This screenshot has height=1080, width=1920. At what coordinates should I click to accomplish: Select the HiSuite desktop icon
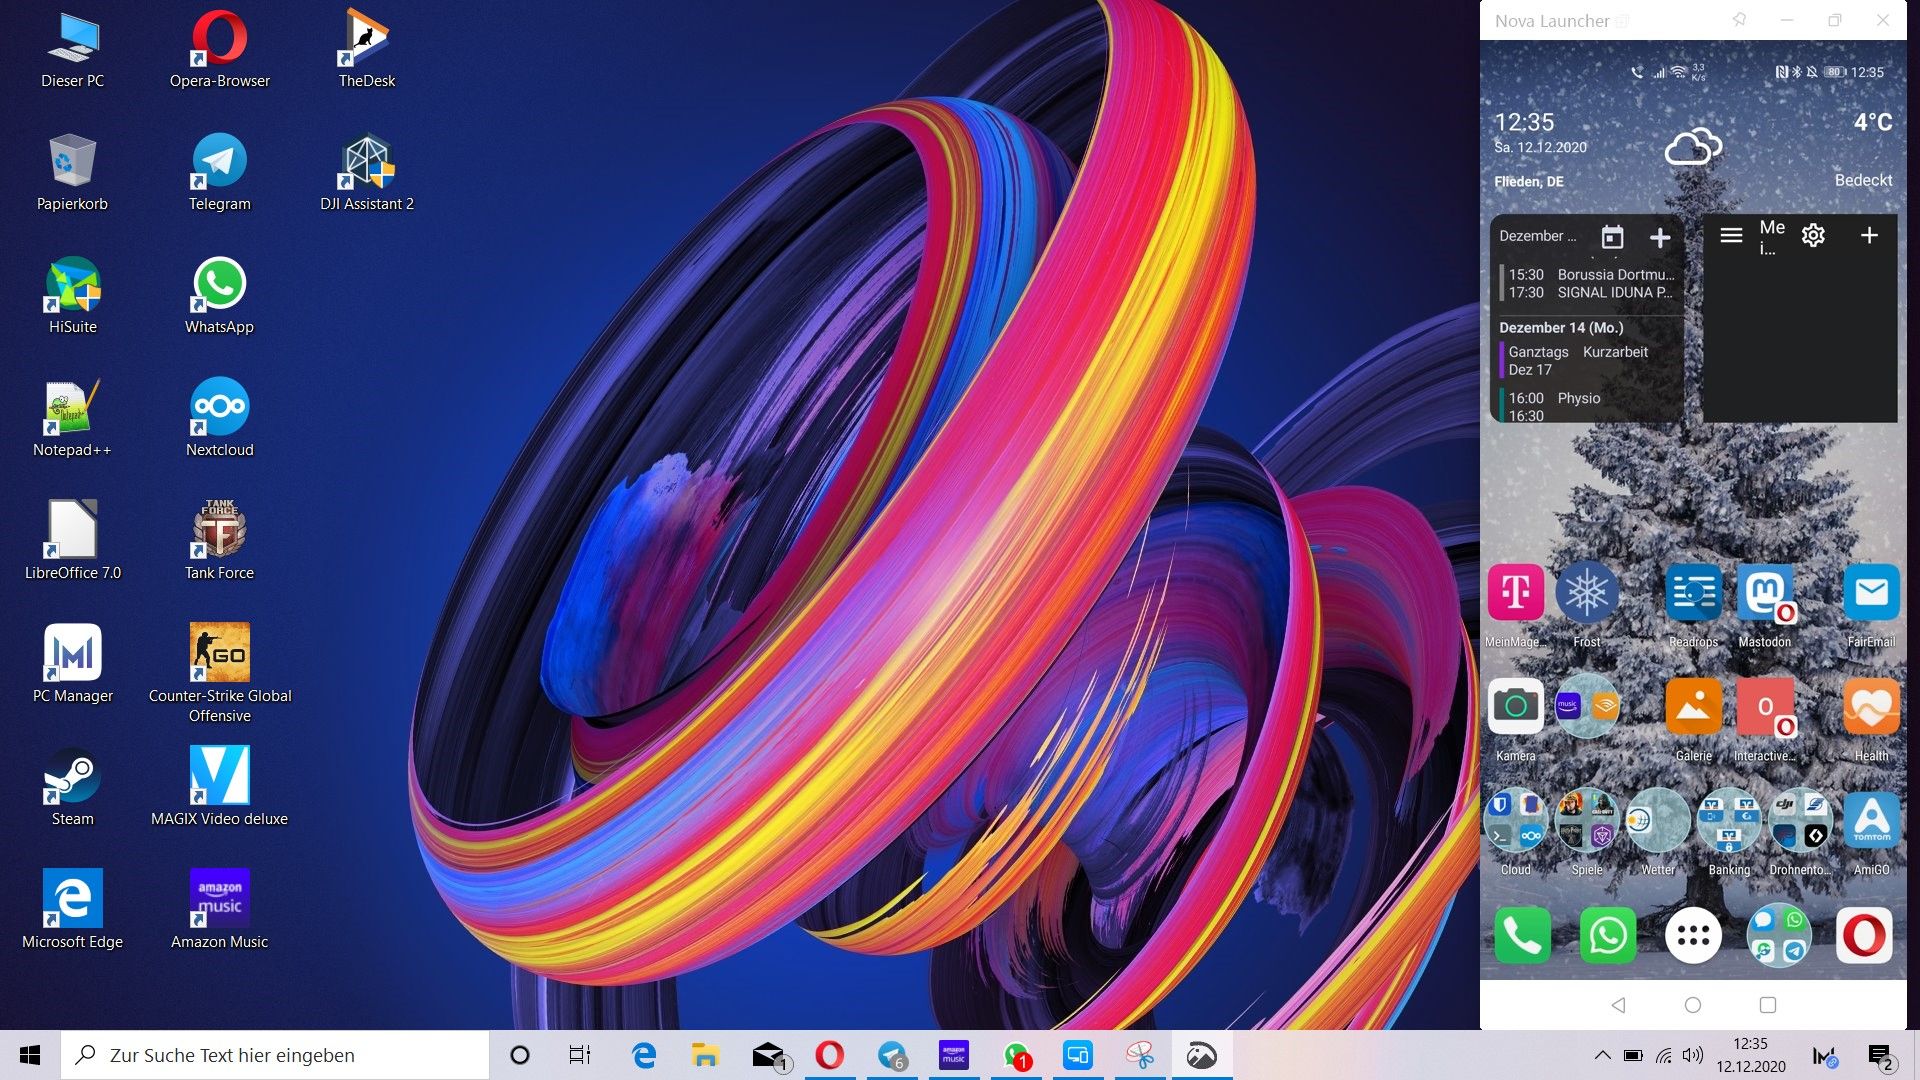coord(72,296)
